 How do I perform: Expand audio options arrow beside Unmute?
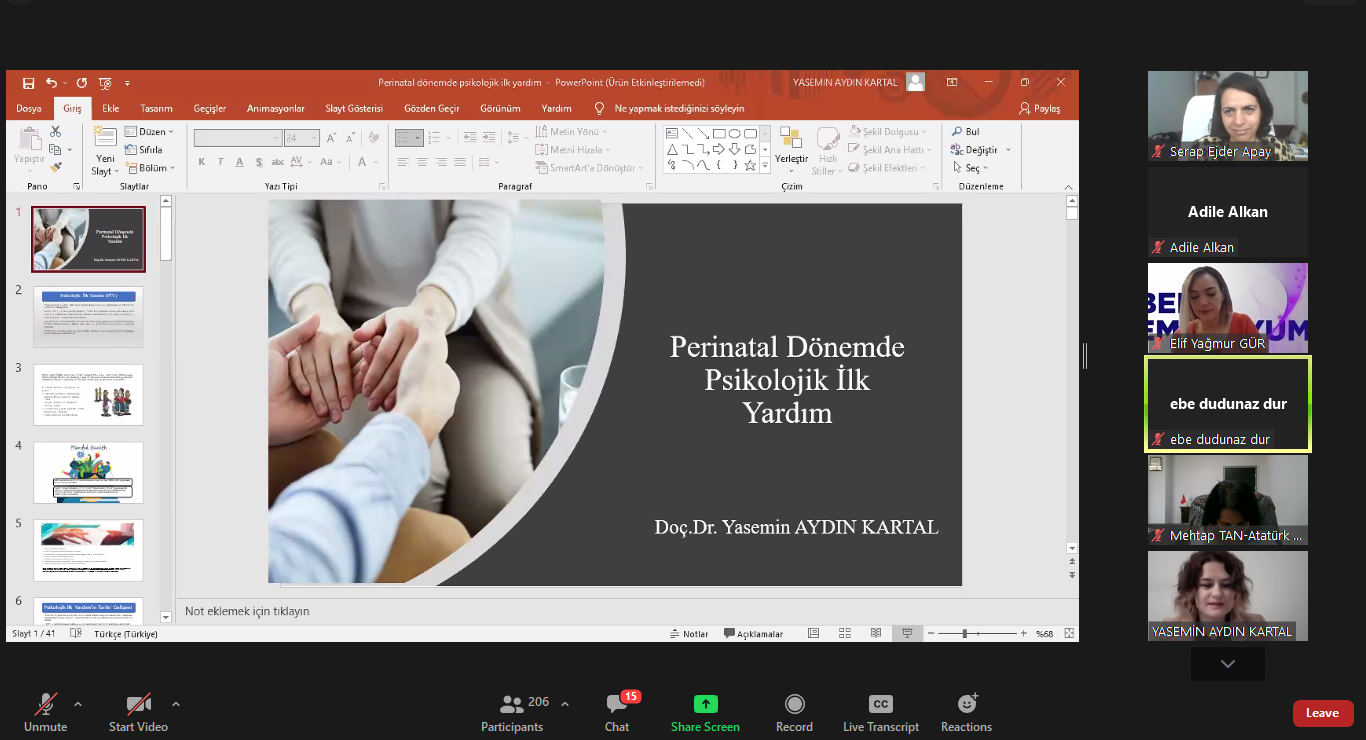[78, 704]
